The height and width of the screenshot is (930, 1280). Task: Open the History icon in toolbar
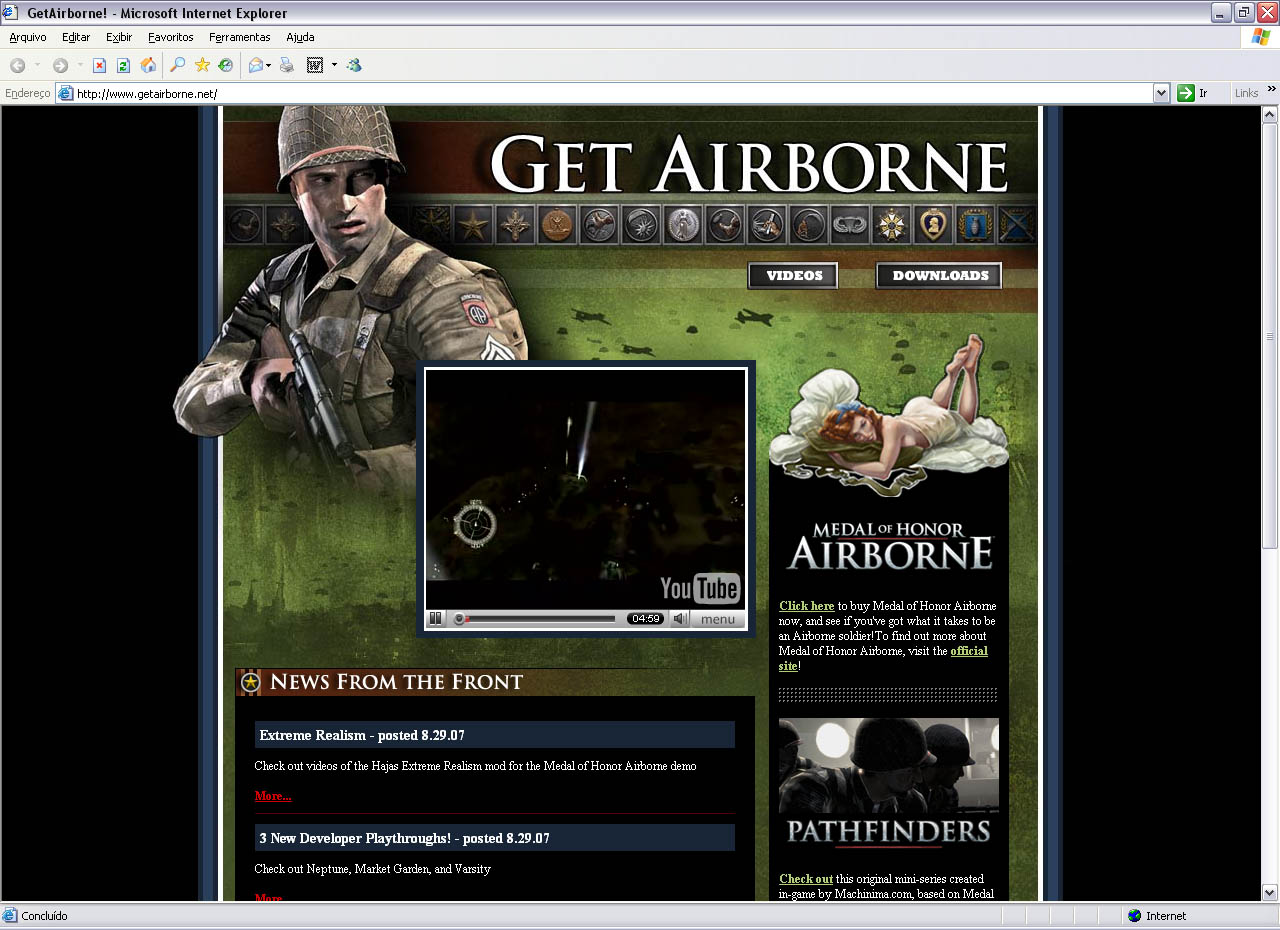226,65
